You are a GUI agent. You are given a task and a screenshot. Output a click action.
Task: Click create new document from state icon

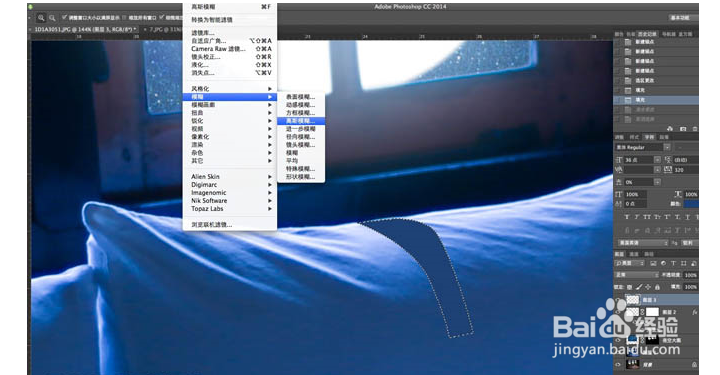tap(670, 129)
